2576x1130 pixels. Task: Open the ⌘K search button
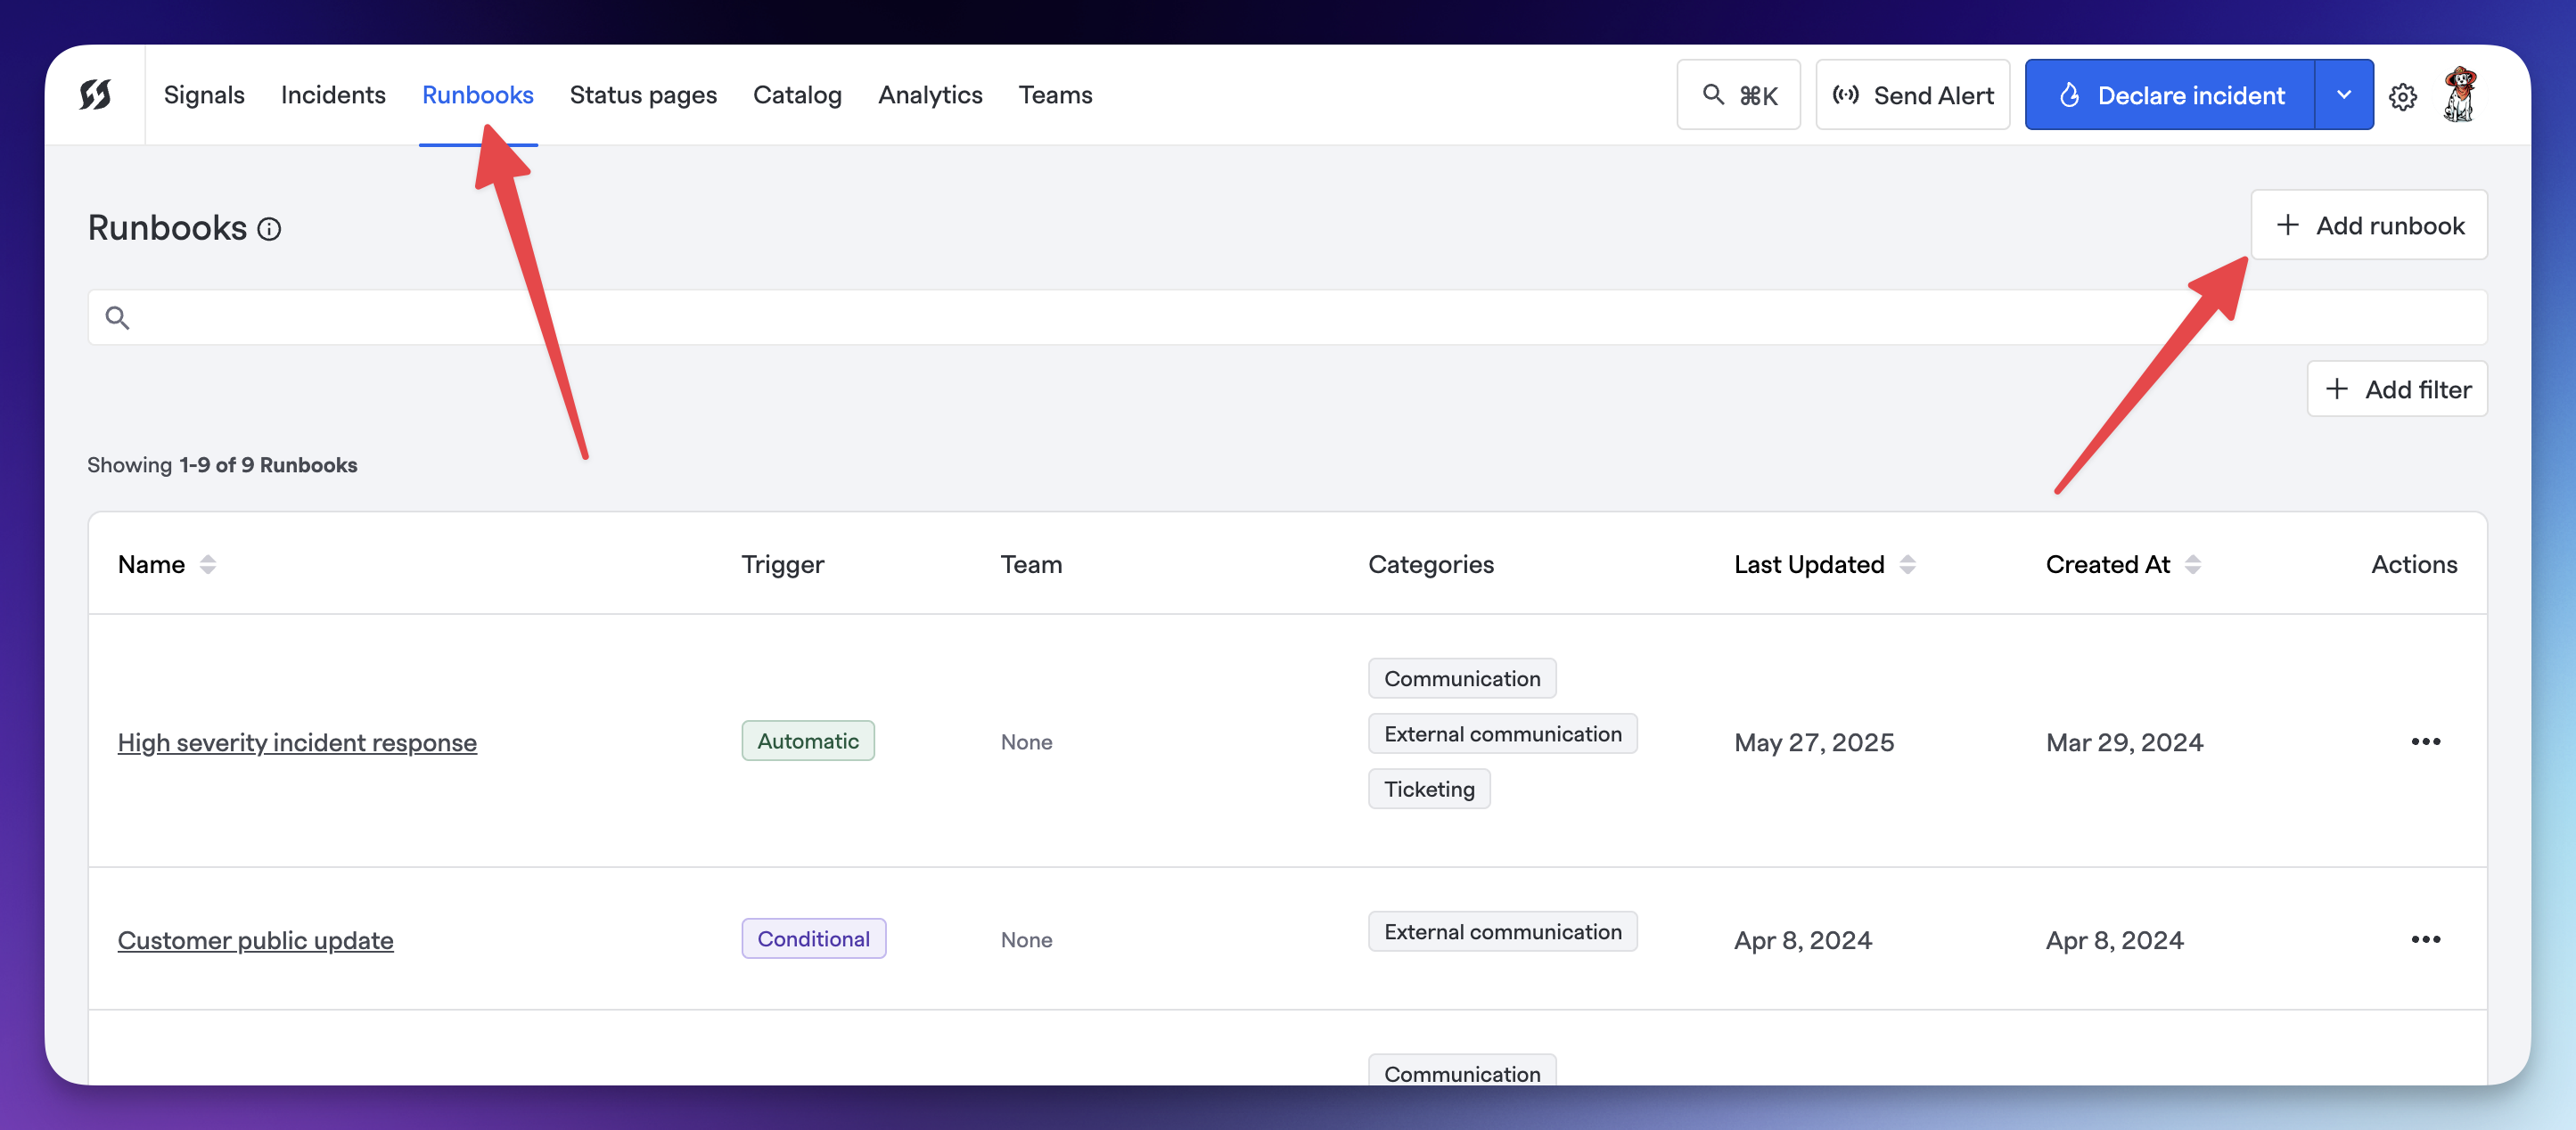click(x=1738, y=95)
